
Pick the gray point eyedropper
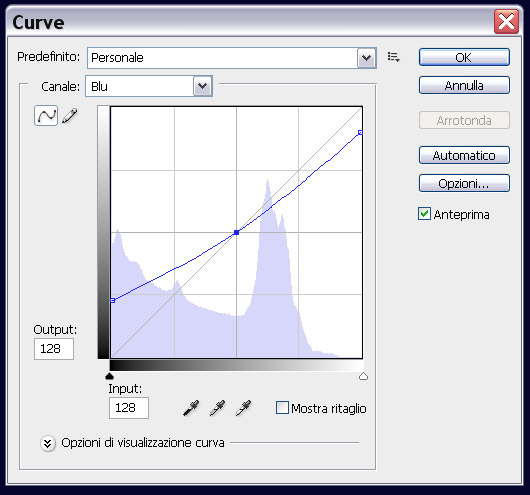pos(217,408)
